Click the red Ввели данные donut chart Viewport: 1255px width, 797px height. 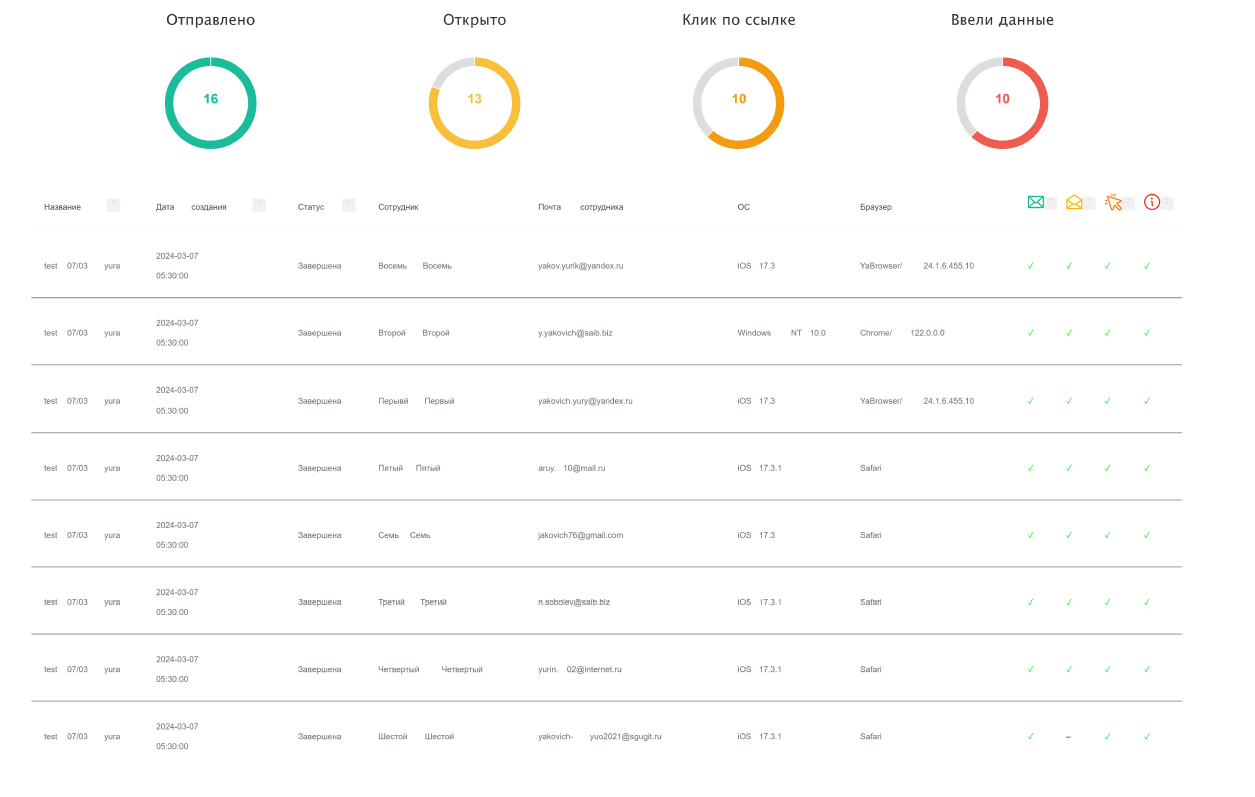point(1002,103)
